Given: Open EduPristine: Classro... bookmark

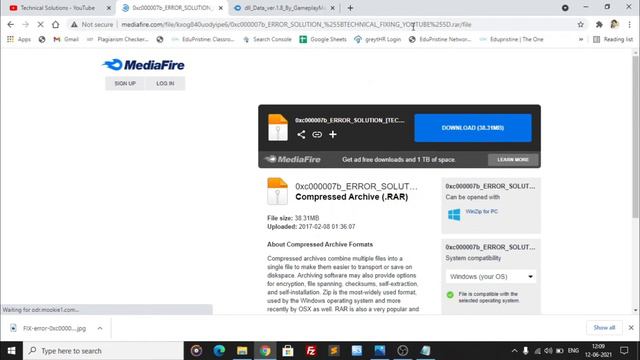Looking at the screenshot, I should (203, 39).
